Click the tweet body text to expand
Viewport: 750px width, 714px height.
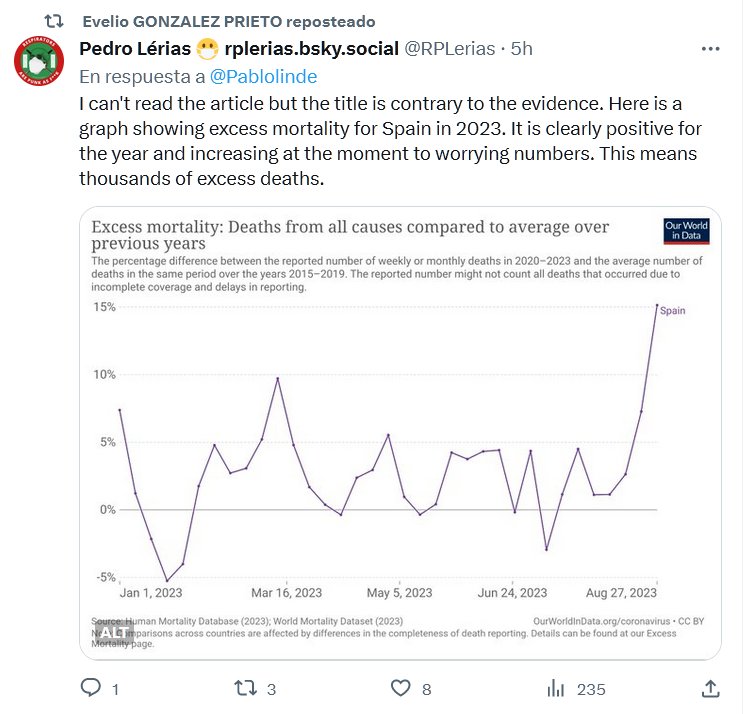tap(390, 141)
